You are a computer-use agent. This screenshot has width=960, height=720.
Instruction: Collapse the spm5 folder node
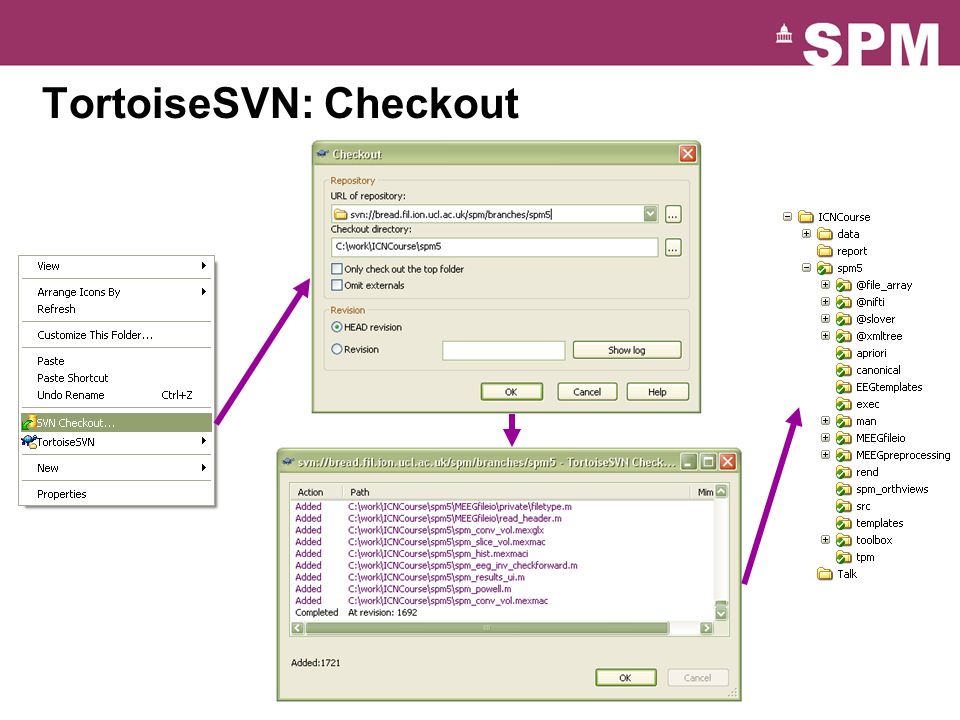point(806,268)
